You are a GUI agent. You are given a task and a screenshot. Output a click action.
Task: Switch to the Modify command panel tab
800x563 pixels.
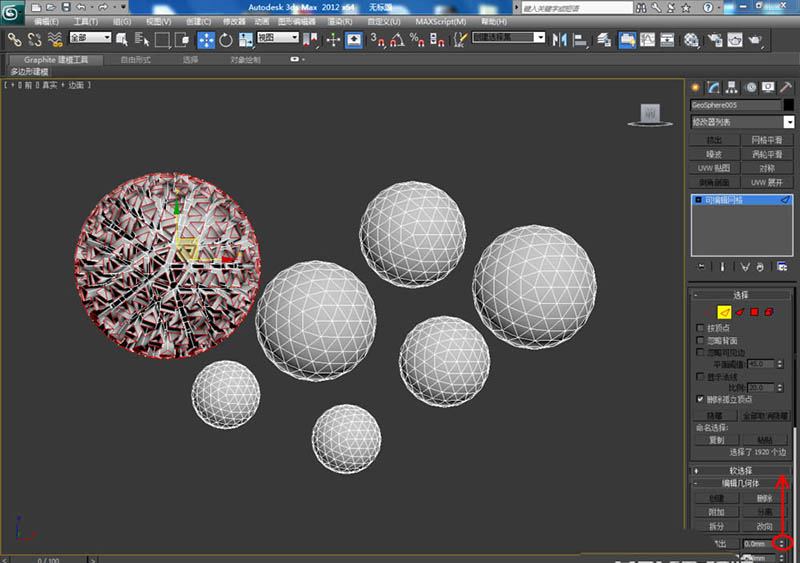pyautogui.click(x=713, y=87)
